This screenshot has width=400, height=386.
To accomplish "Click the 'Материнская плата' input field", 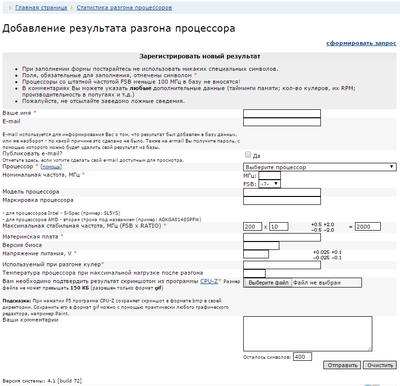I will point(282,237).
